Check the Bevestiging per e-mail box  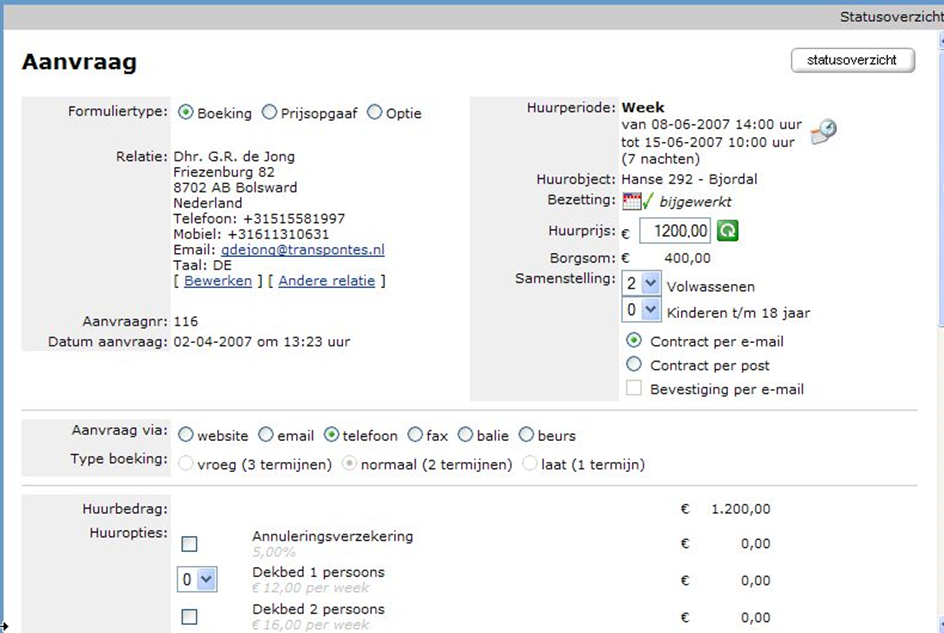pos(633,389)
